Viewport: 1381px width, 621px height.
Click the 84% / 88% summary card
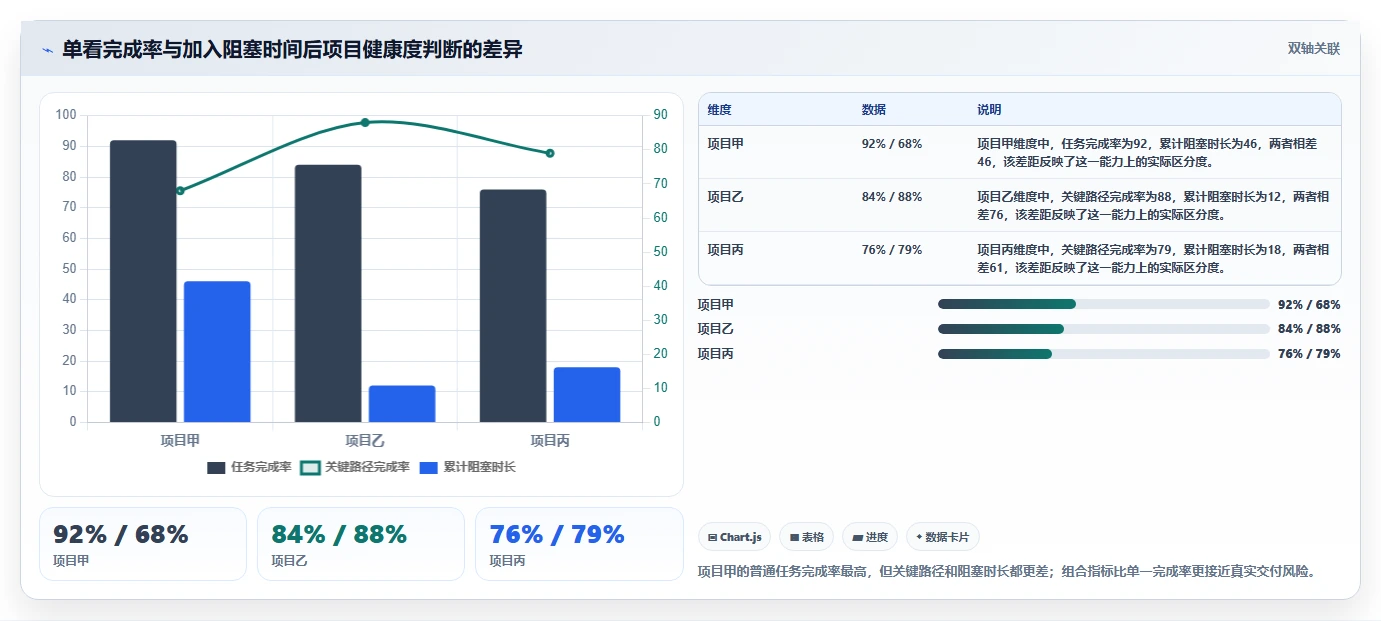pyautogui.click(x=361, y=544)
